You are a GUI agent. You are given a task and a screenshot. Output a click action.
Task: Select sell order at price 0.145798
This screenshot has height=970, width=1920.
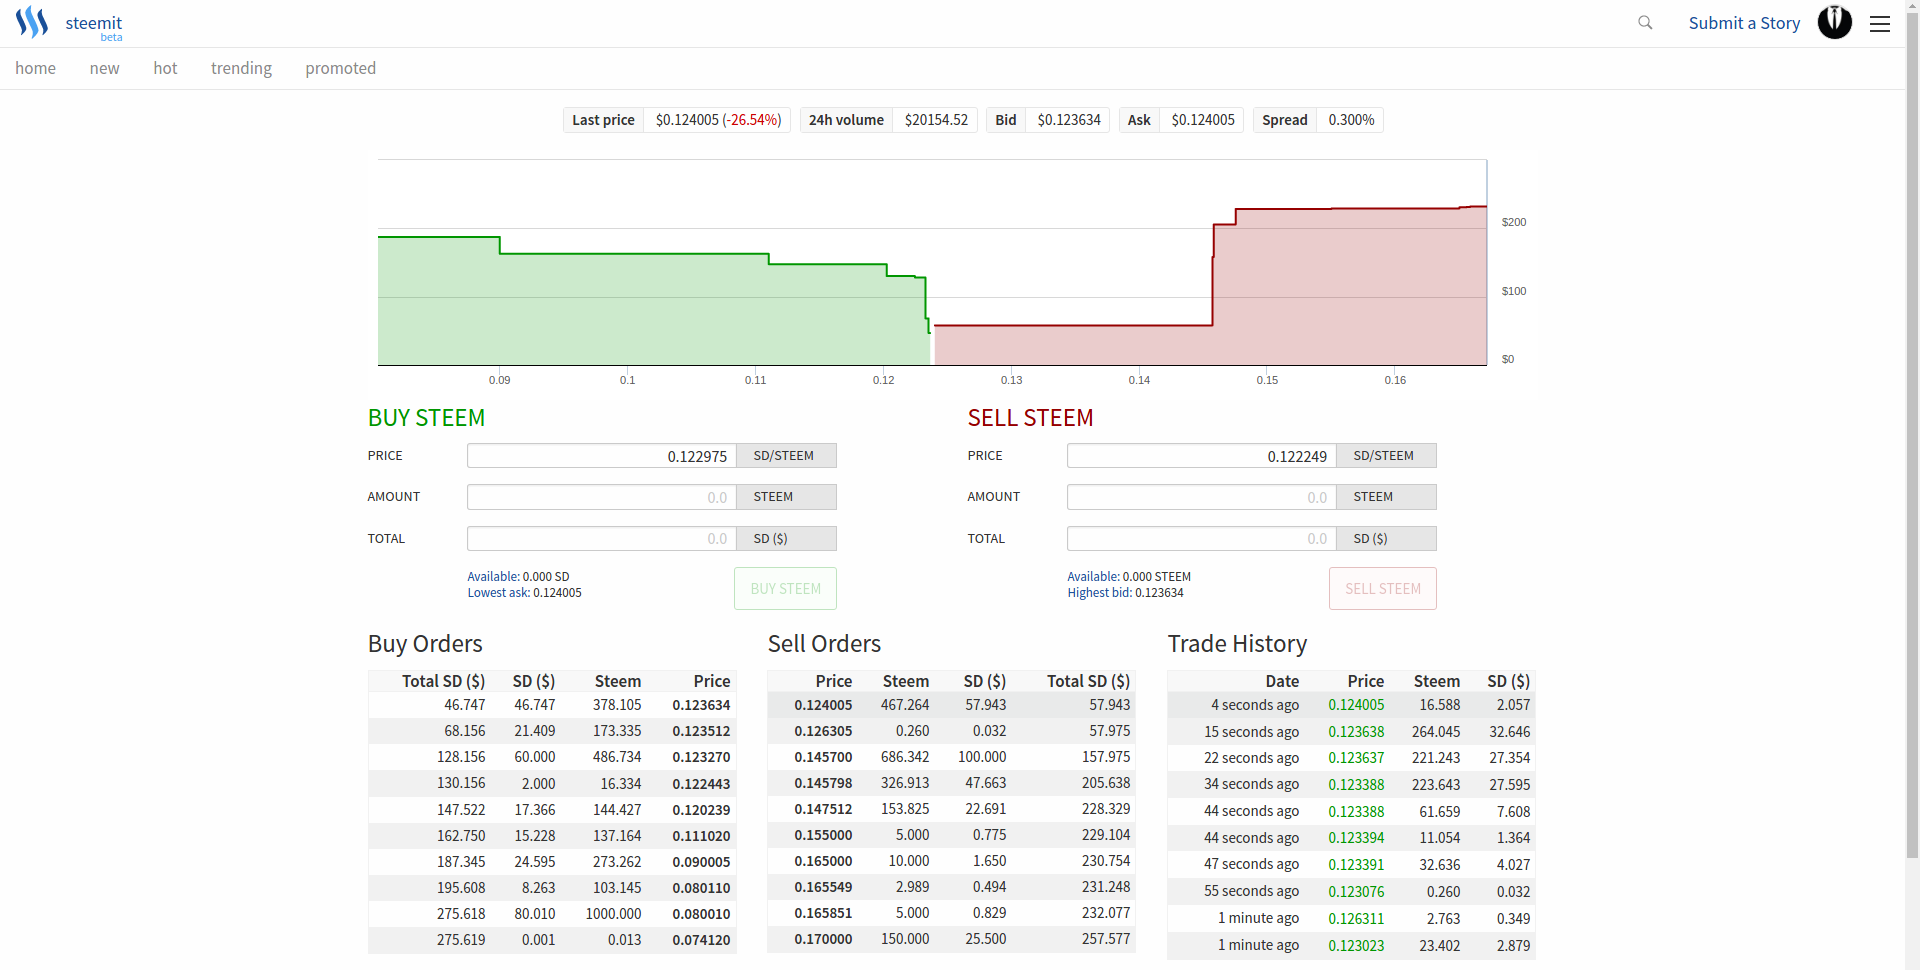coord(951,783)
